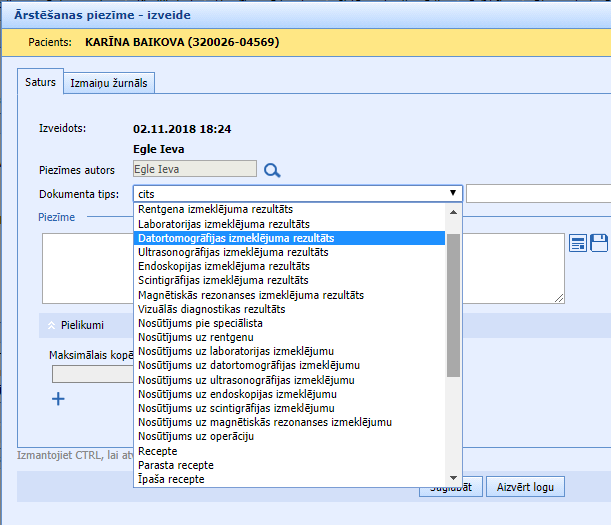The height and width of the screenshot is (525, 611).
Task: Select Nosūtījums pie speciālista option
Action: 200,323
